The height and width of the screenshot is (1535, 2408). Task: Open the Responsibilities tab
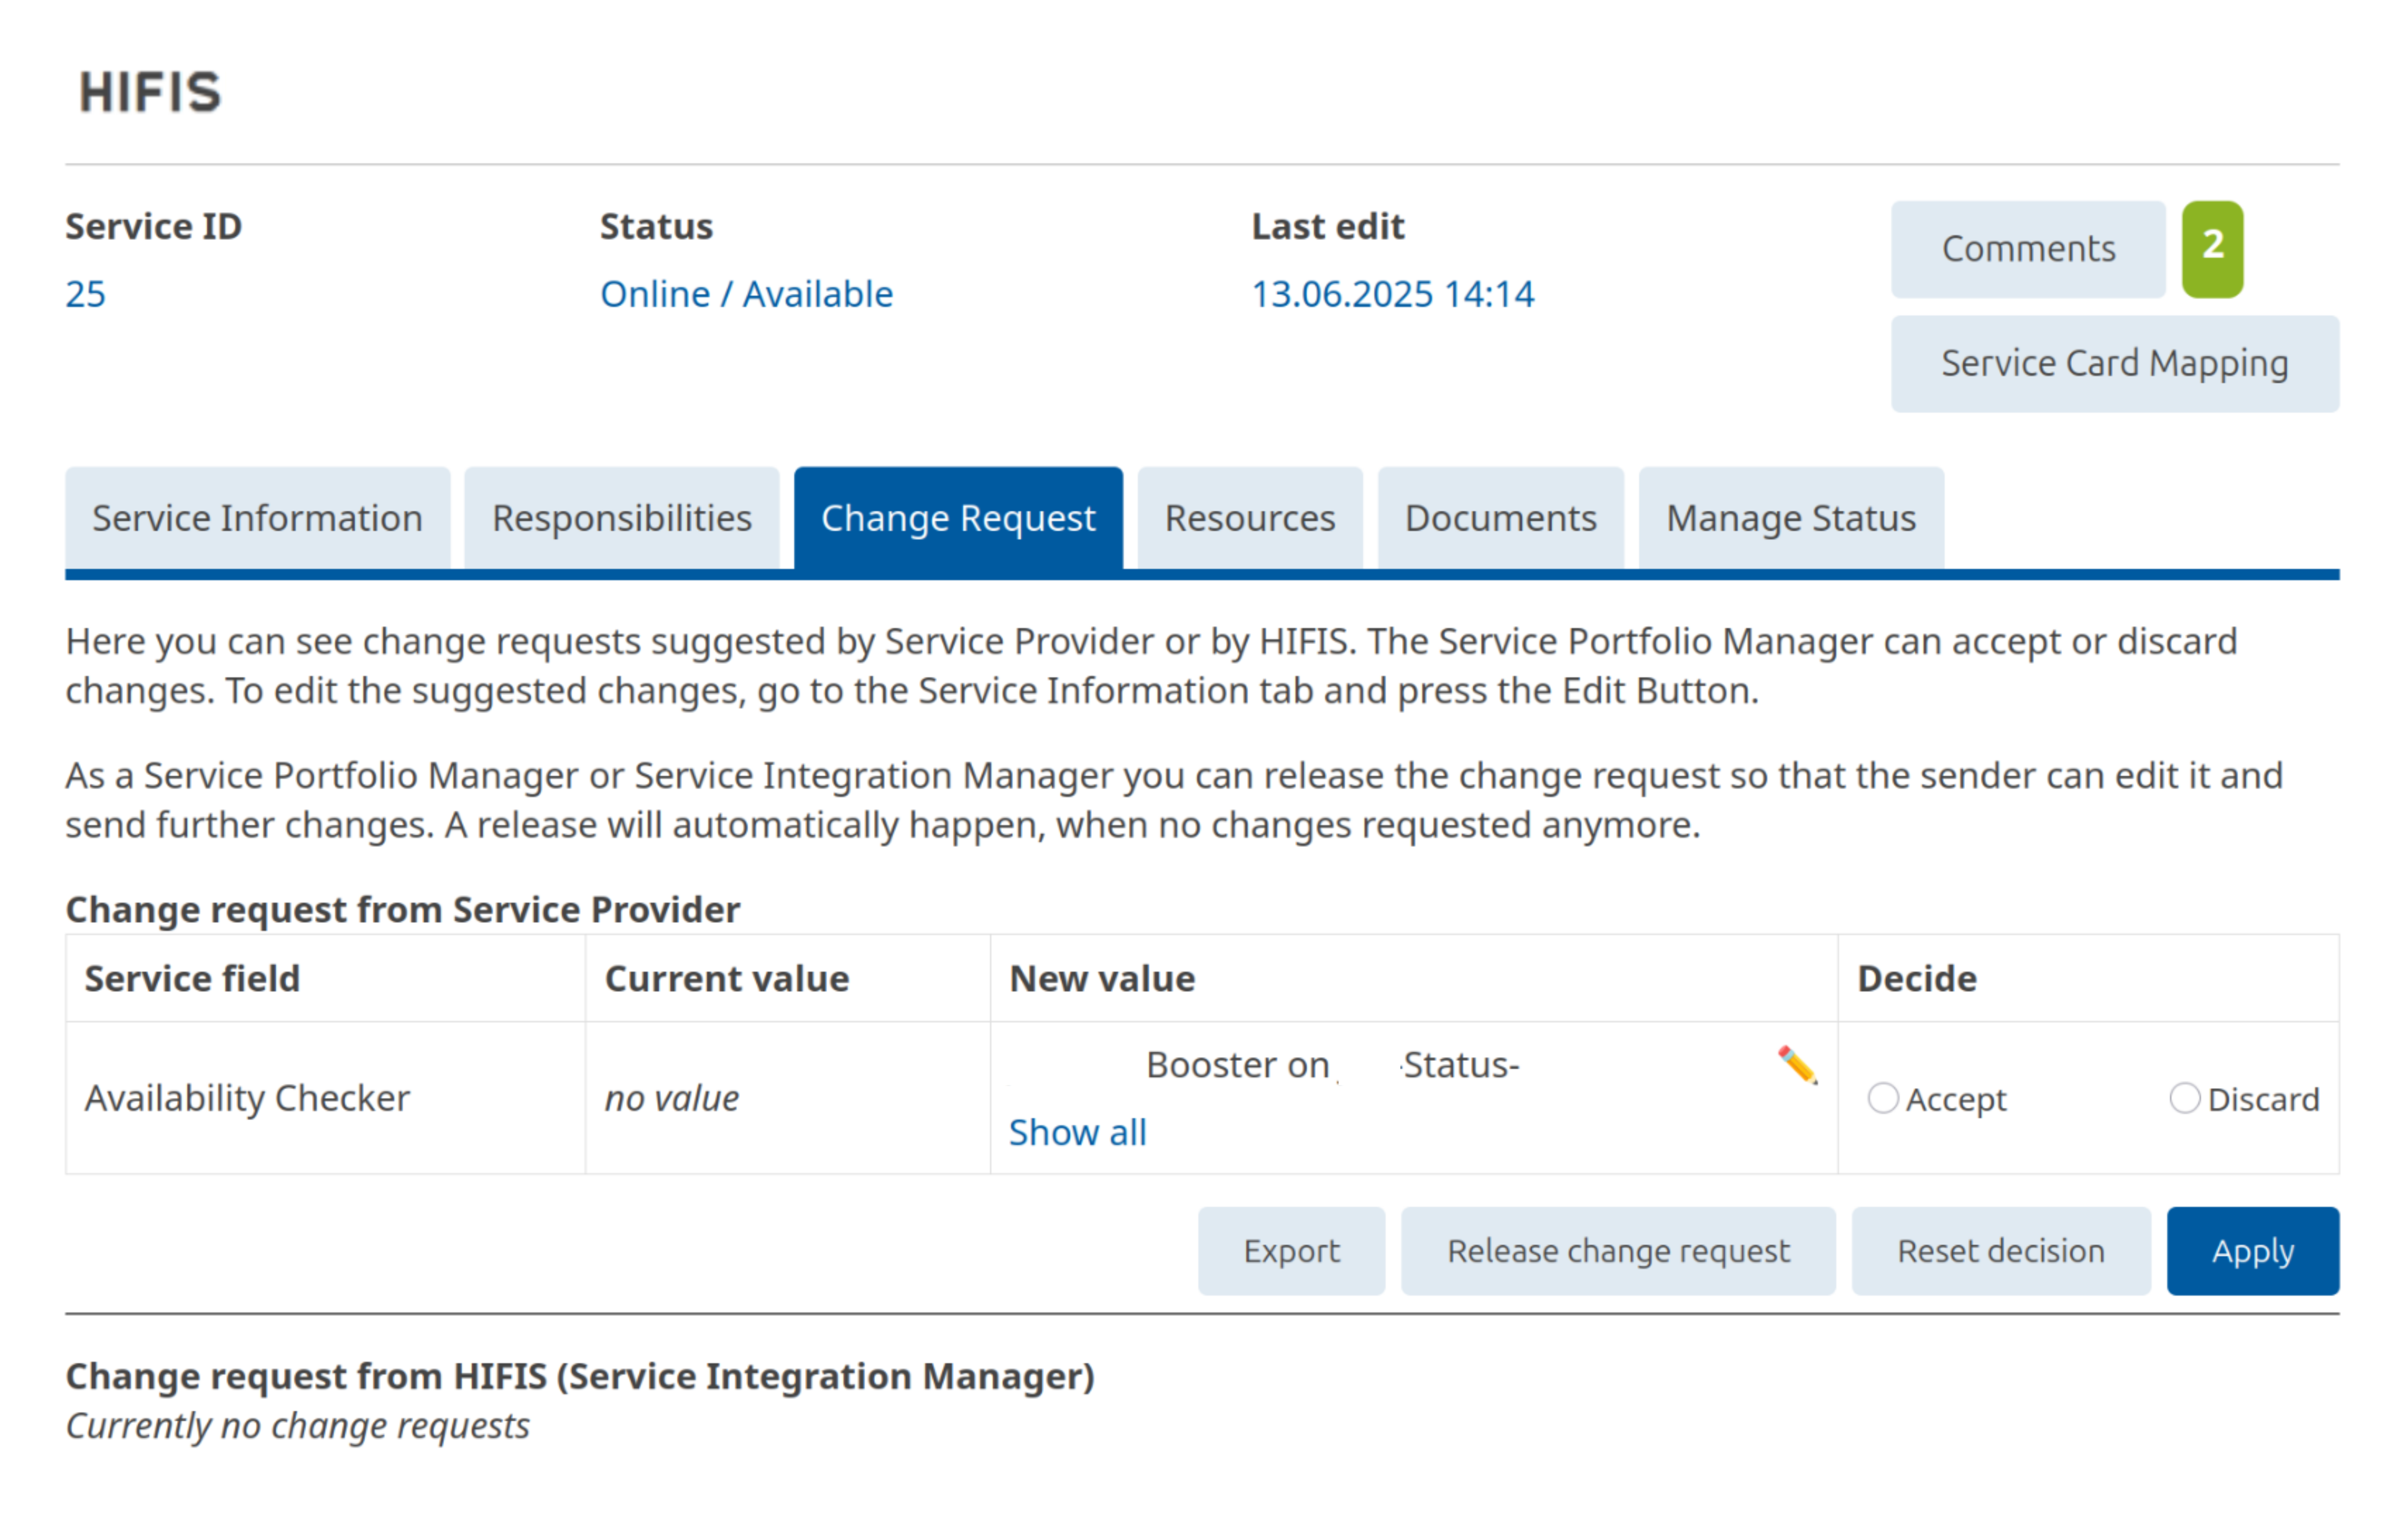pos(622,518)
